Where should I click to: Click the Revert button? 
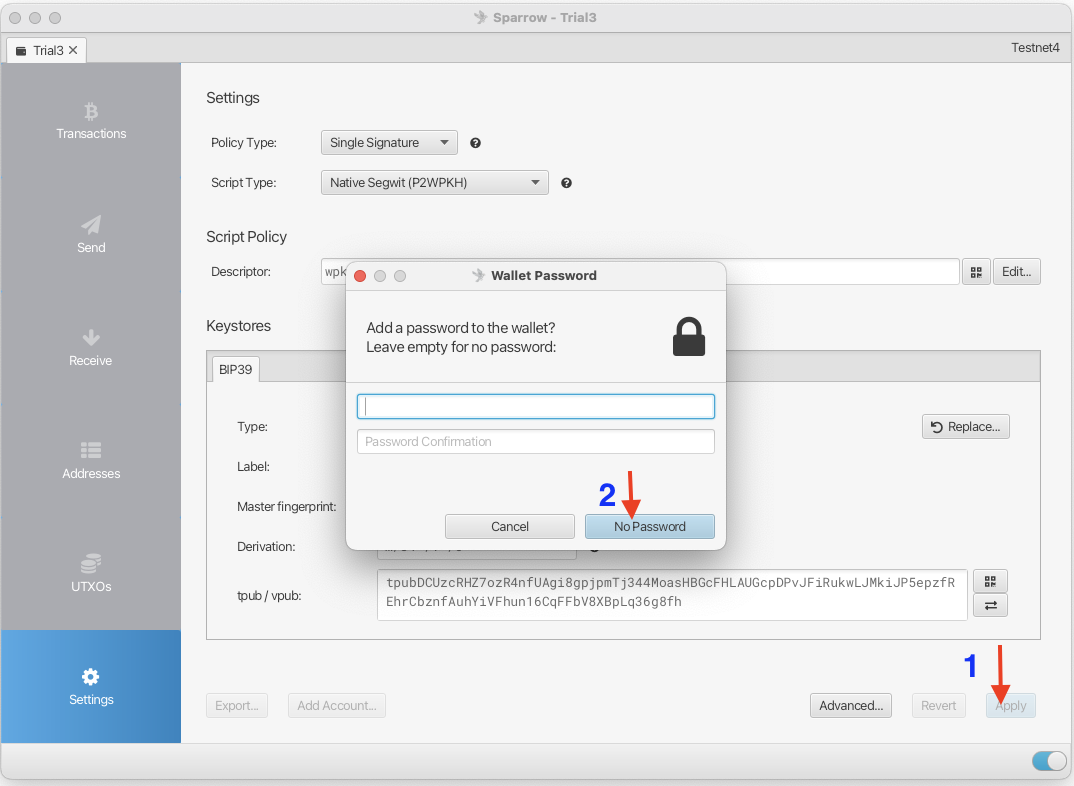point(938,705)
